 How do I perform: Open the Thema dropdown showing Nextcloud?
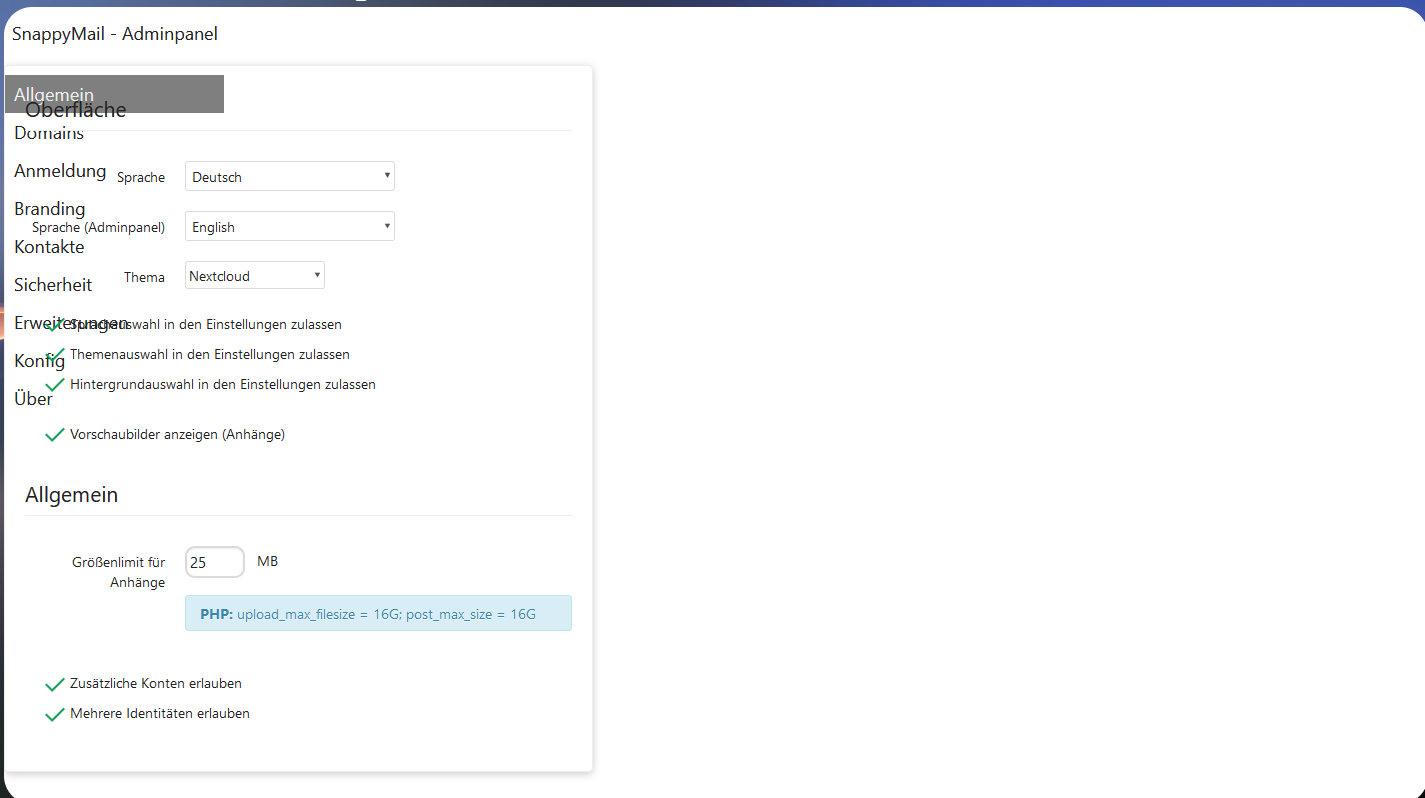pyautogui.click(x=254, y=274)
